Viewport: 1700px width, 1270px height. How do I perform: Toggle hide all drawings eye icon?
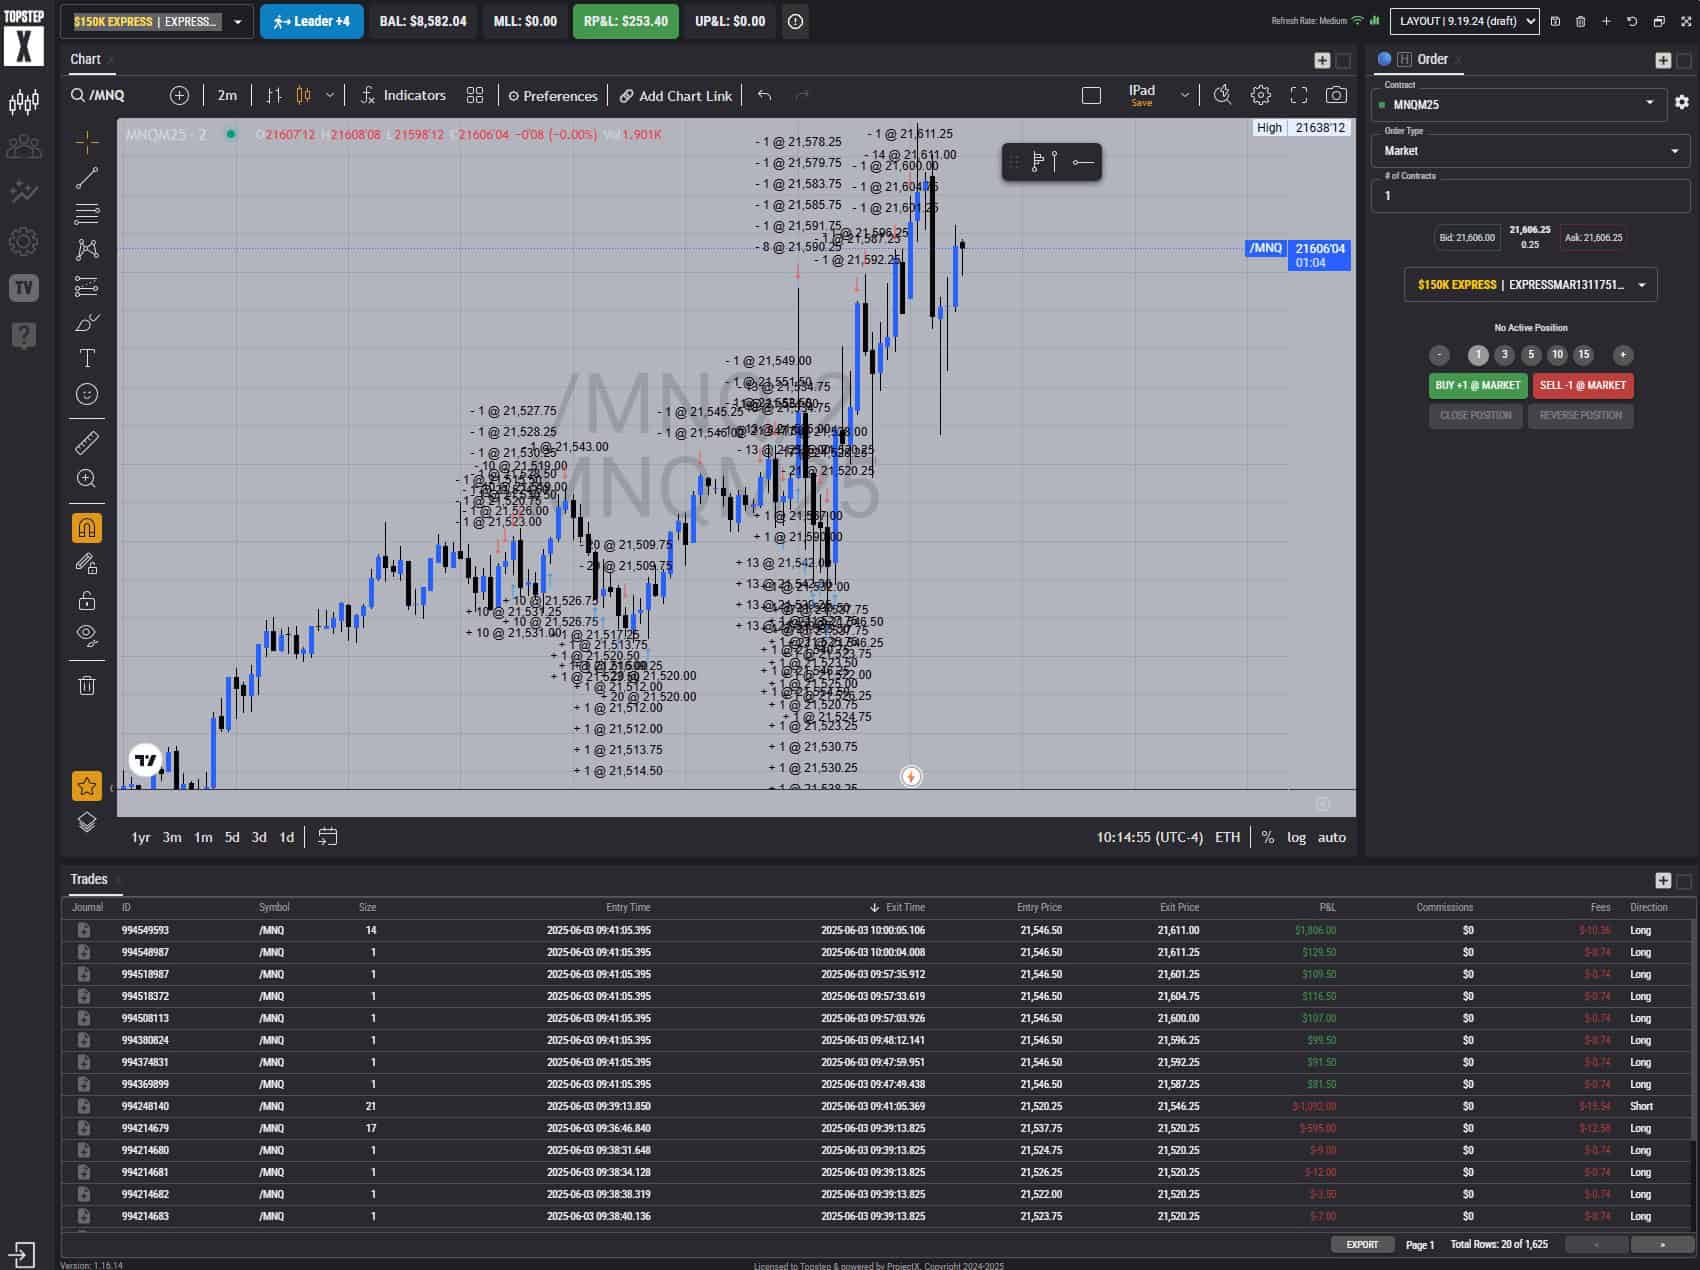pos(87,635)
